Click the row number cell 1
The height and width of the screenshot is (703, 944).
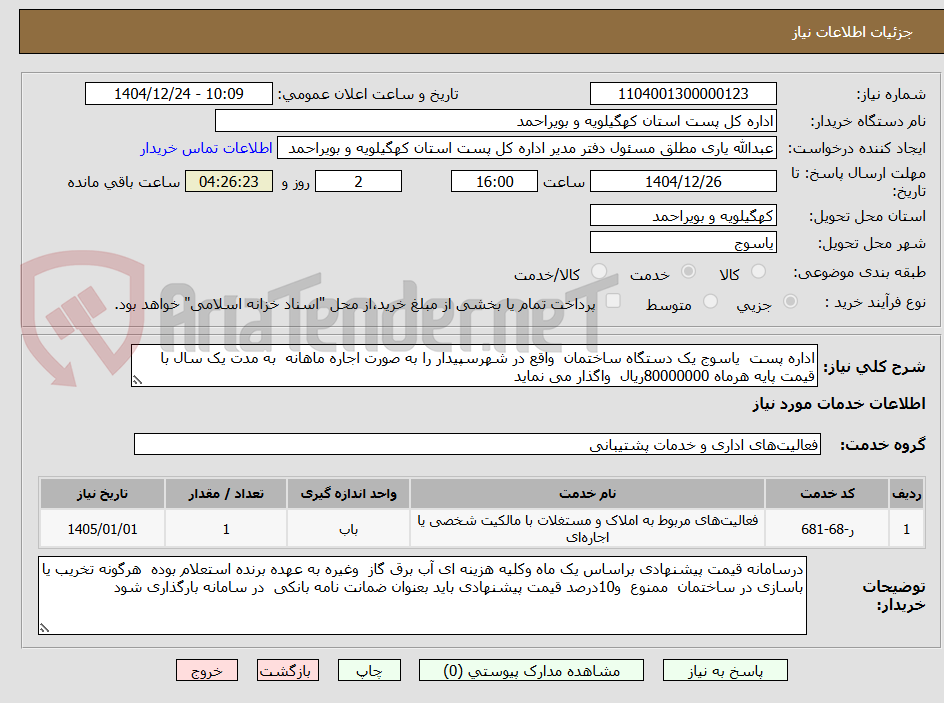tap(907, 528)
